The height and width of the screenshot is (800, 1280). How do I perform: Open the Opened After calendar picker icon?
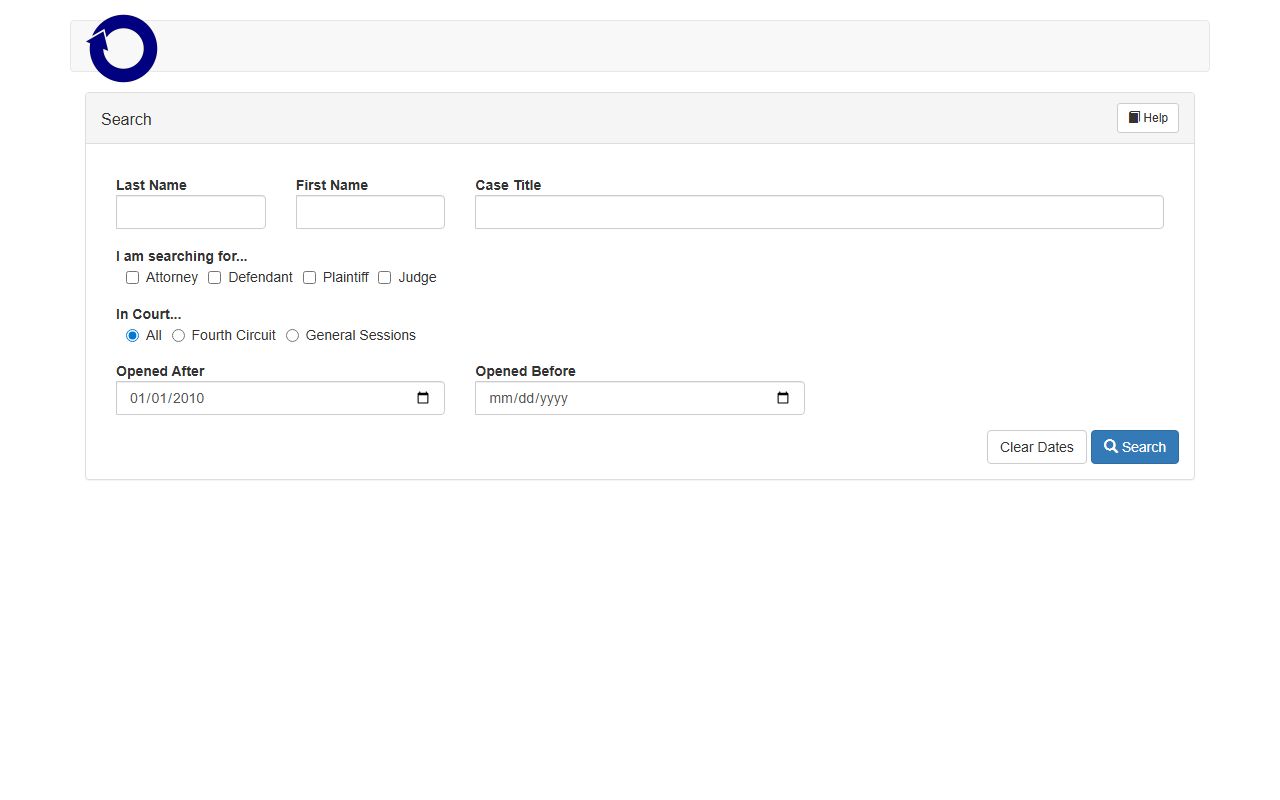click(x=423, y=398)
